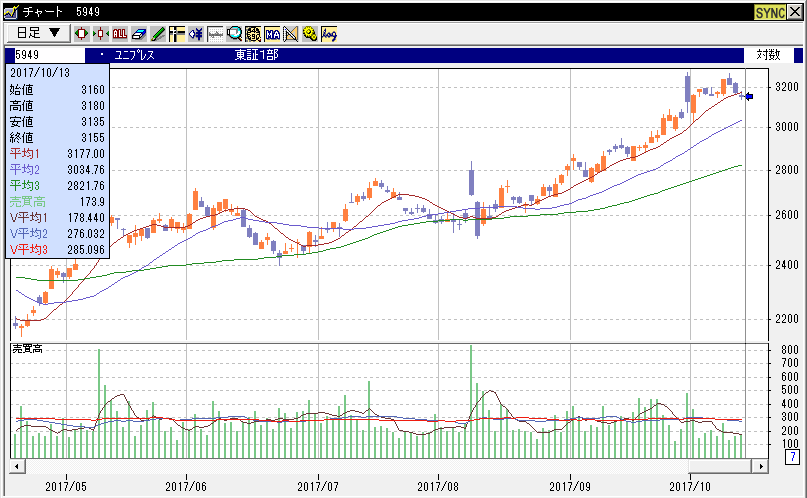Click the triangle trendline tool icon
807x498 pixels.
(291, 33)
